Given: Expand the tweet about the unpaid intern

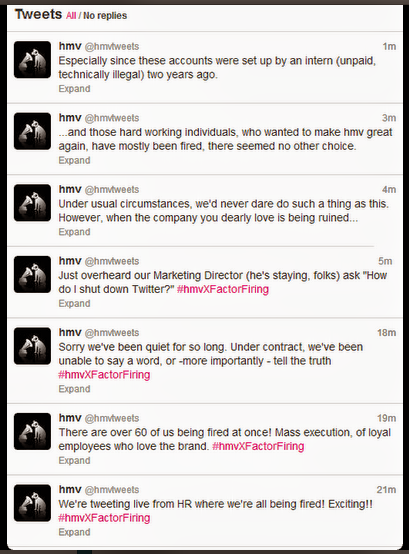Looking at the screenshot, I should (x=74, y=89).
